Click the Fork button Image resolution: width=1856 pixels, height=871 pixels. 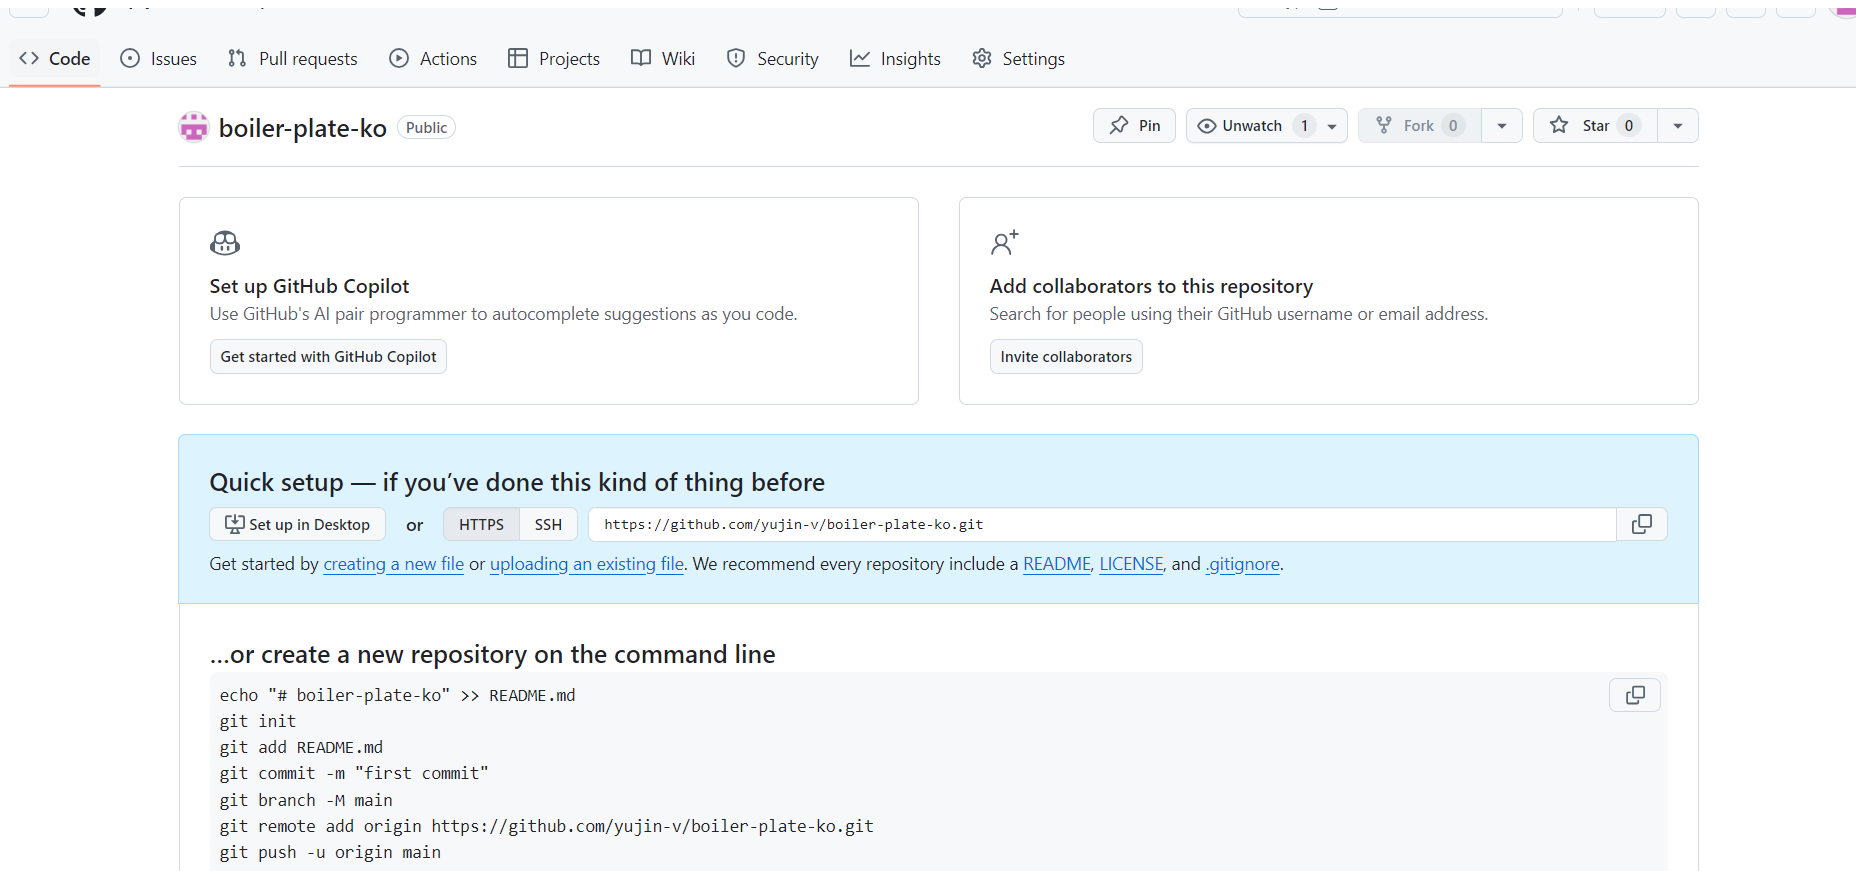click(1419, 126)
